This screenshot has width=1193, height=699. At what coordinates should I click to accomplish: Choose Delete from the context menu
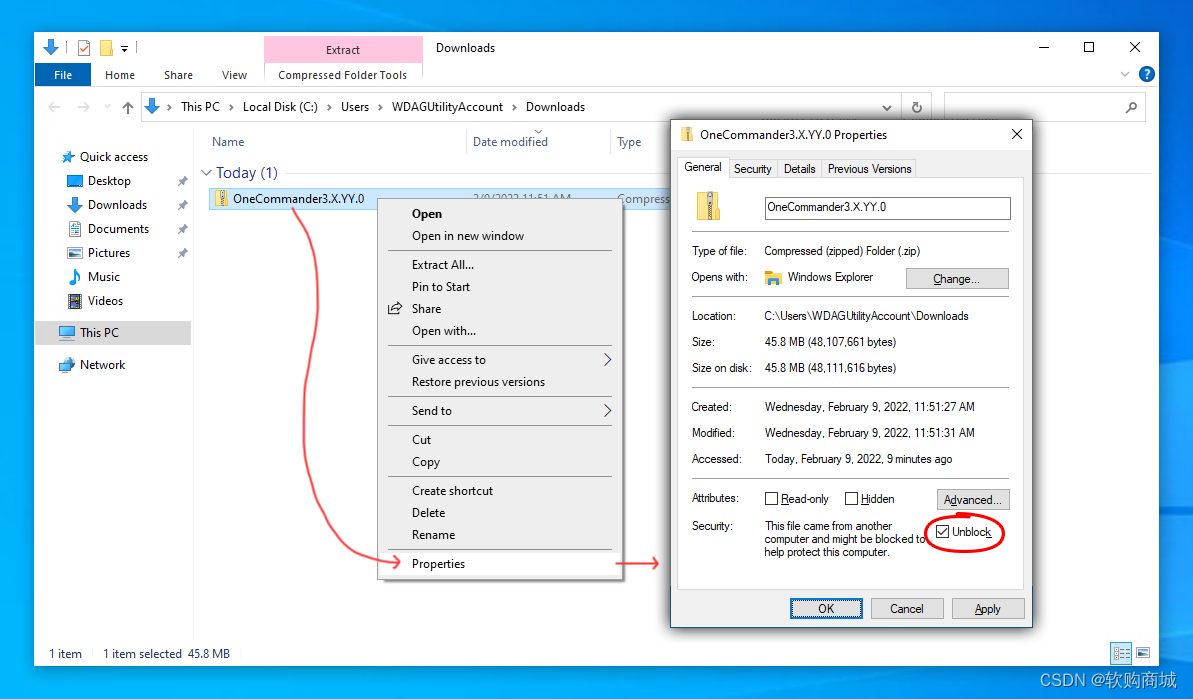pyautogui.click(x=428, y=513)
